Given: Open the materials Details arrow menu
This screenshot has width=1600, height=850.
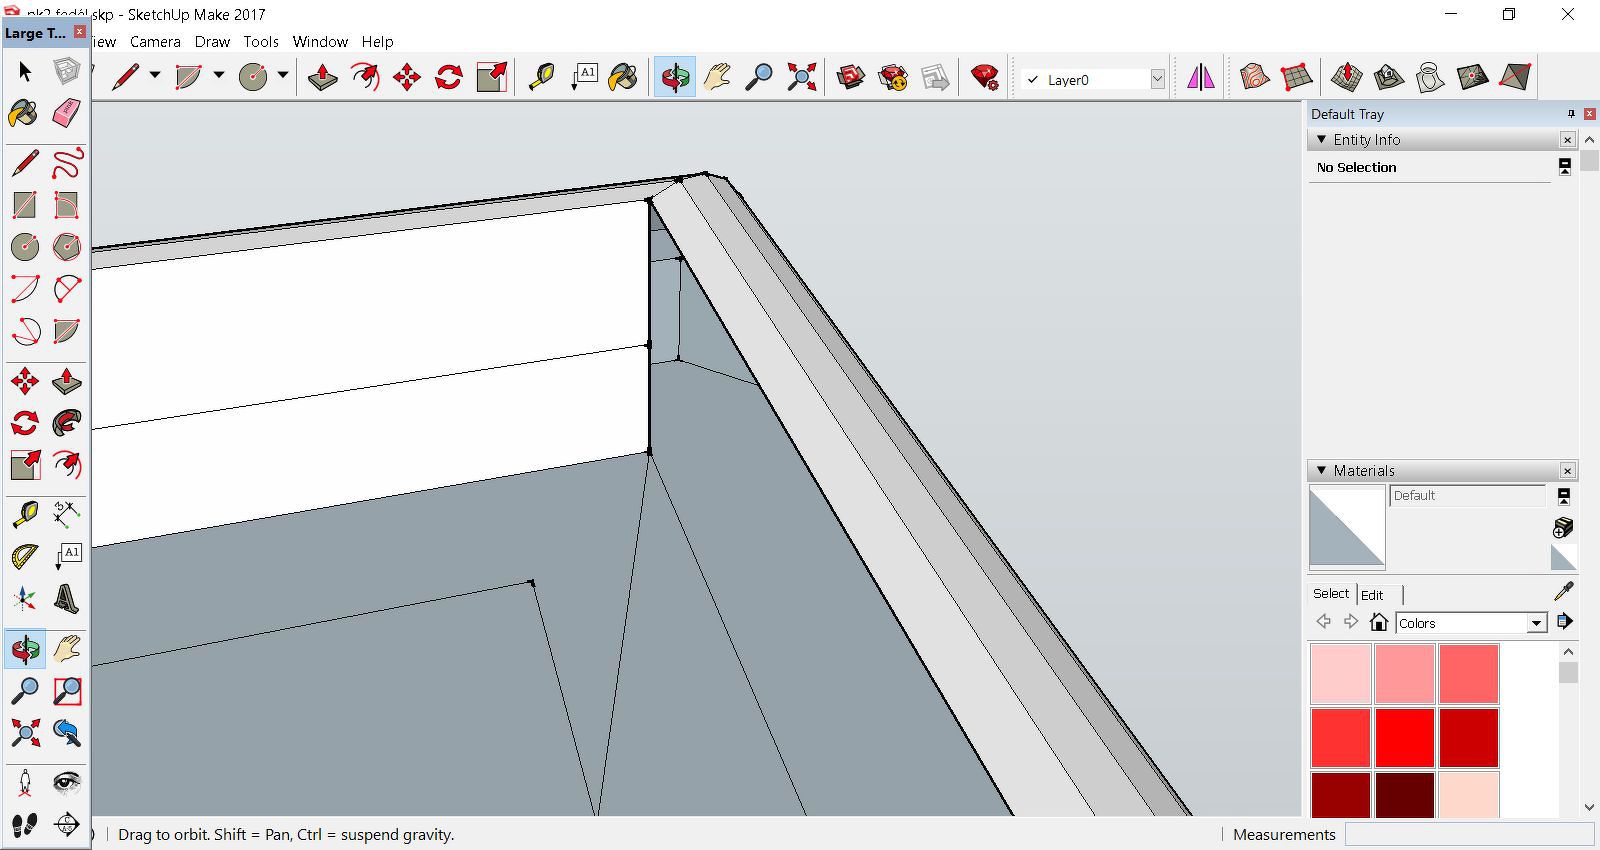Looking at the screenshot, I should 1565,622.
